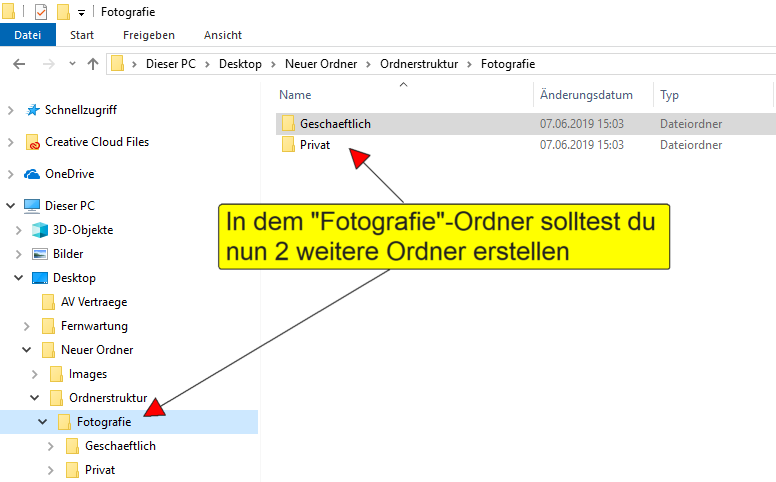Expand the OneDrive tree node

[x=10, y=174]
